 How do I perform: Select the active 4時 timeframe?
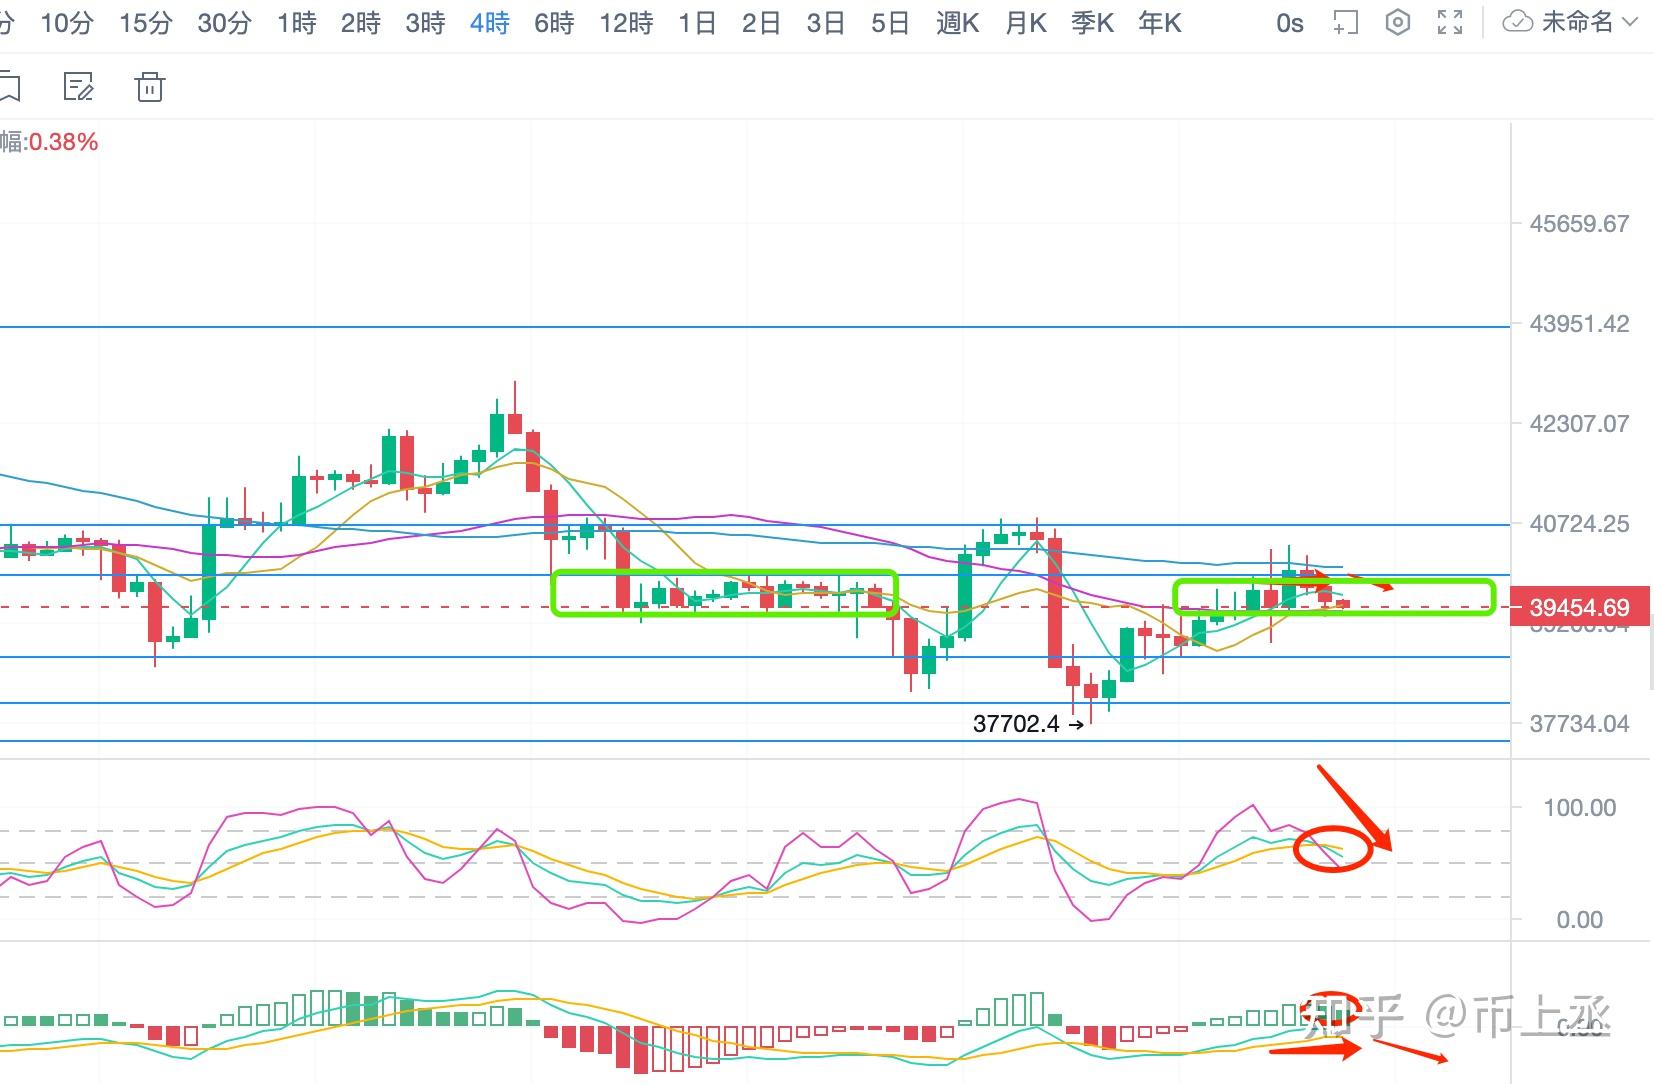coord(490,23)
